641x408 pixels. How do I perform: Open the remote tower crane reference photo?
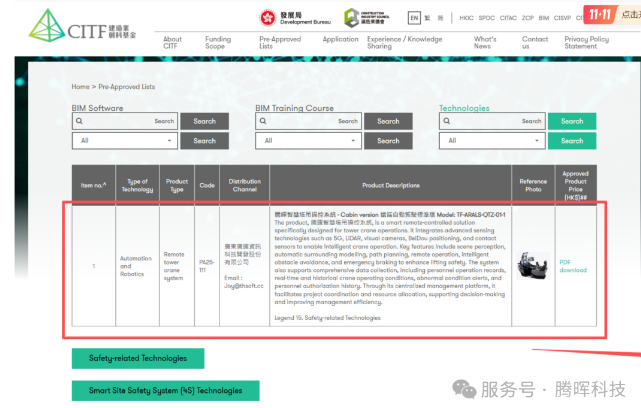coord(533,265)
